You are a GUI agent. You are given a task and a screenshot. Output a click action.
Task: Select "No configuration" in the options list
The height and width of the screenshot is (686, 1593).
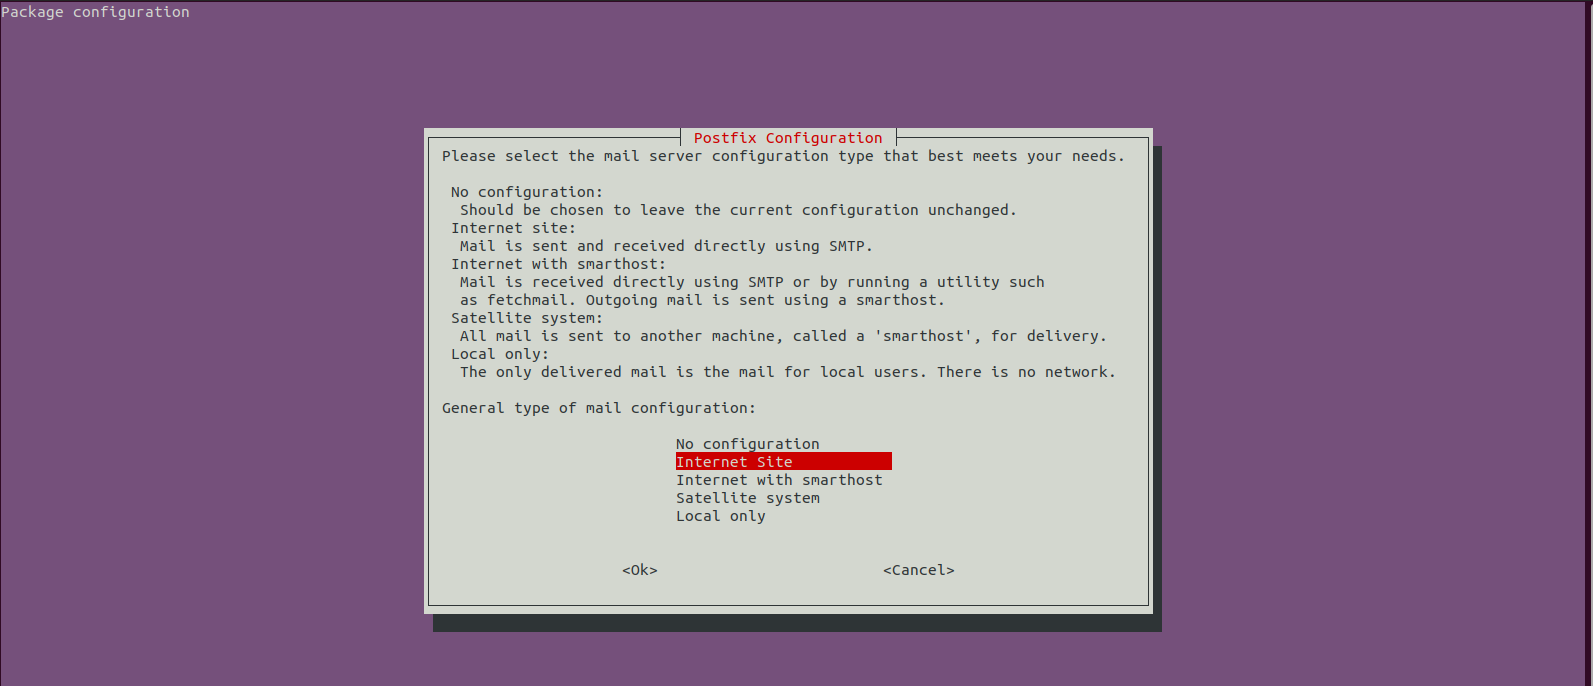747,444
